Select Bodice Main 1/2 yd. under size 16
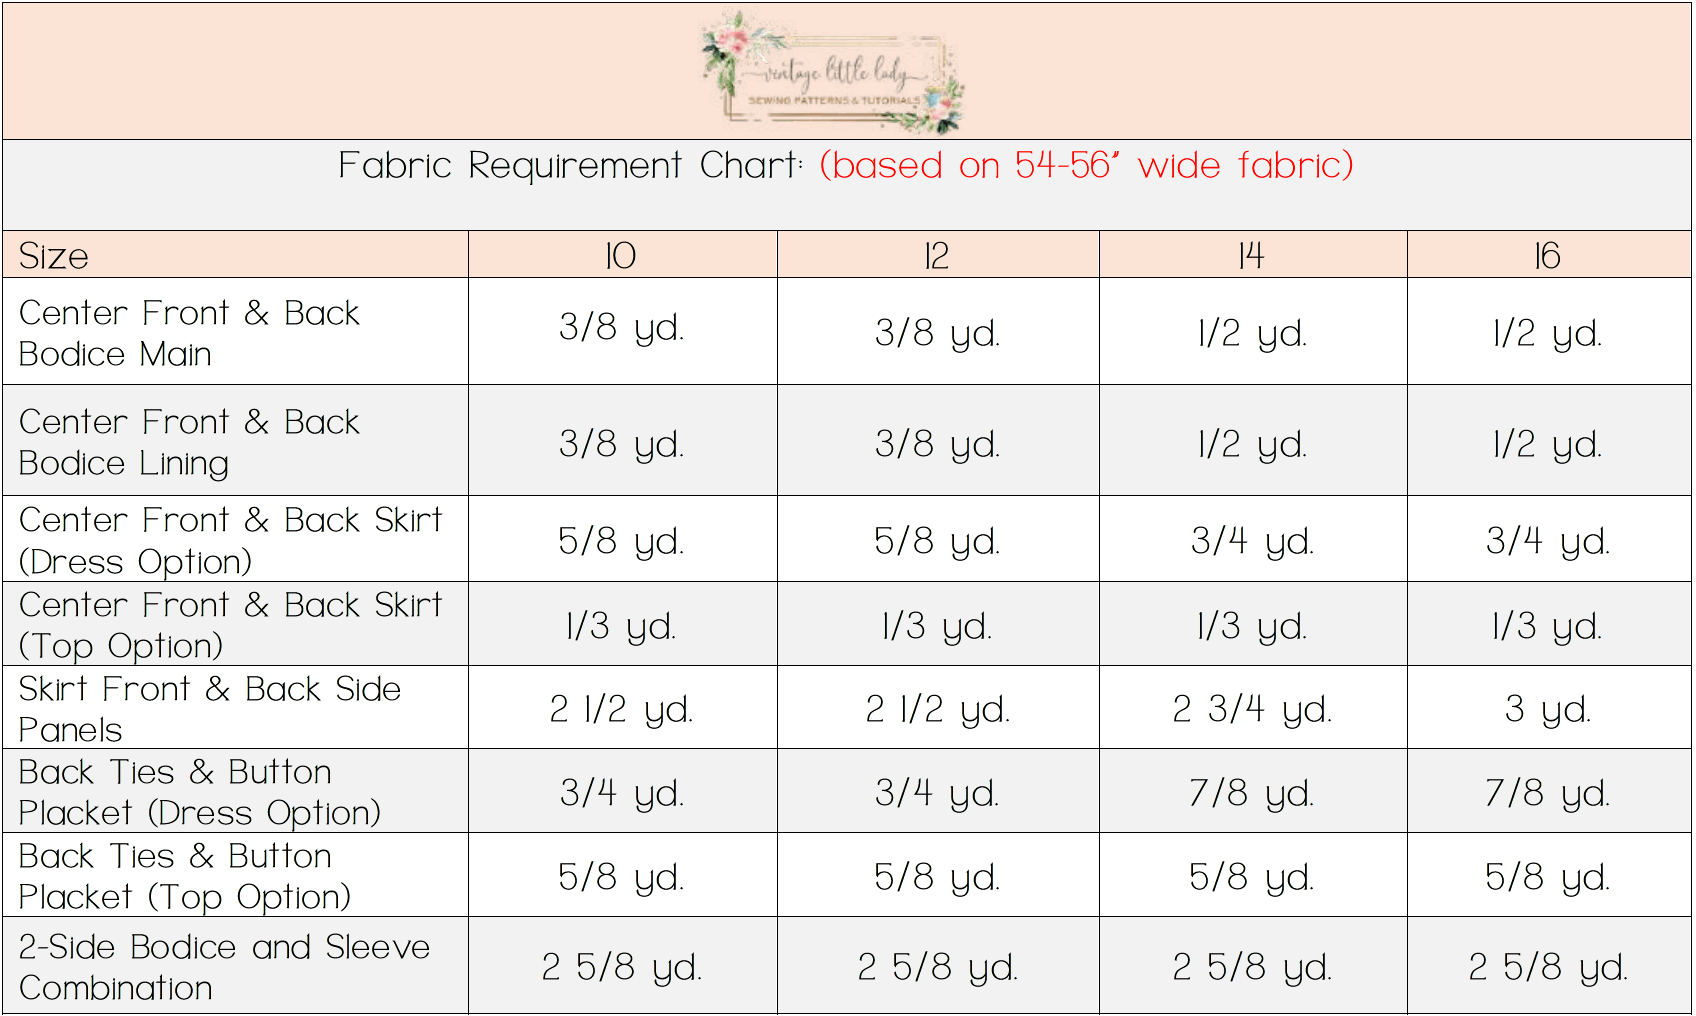The image size is (1696, 1016). pyautogui.click(x=1548, y=333)
